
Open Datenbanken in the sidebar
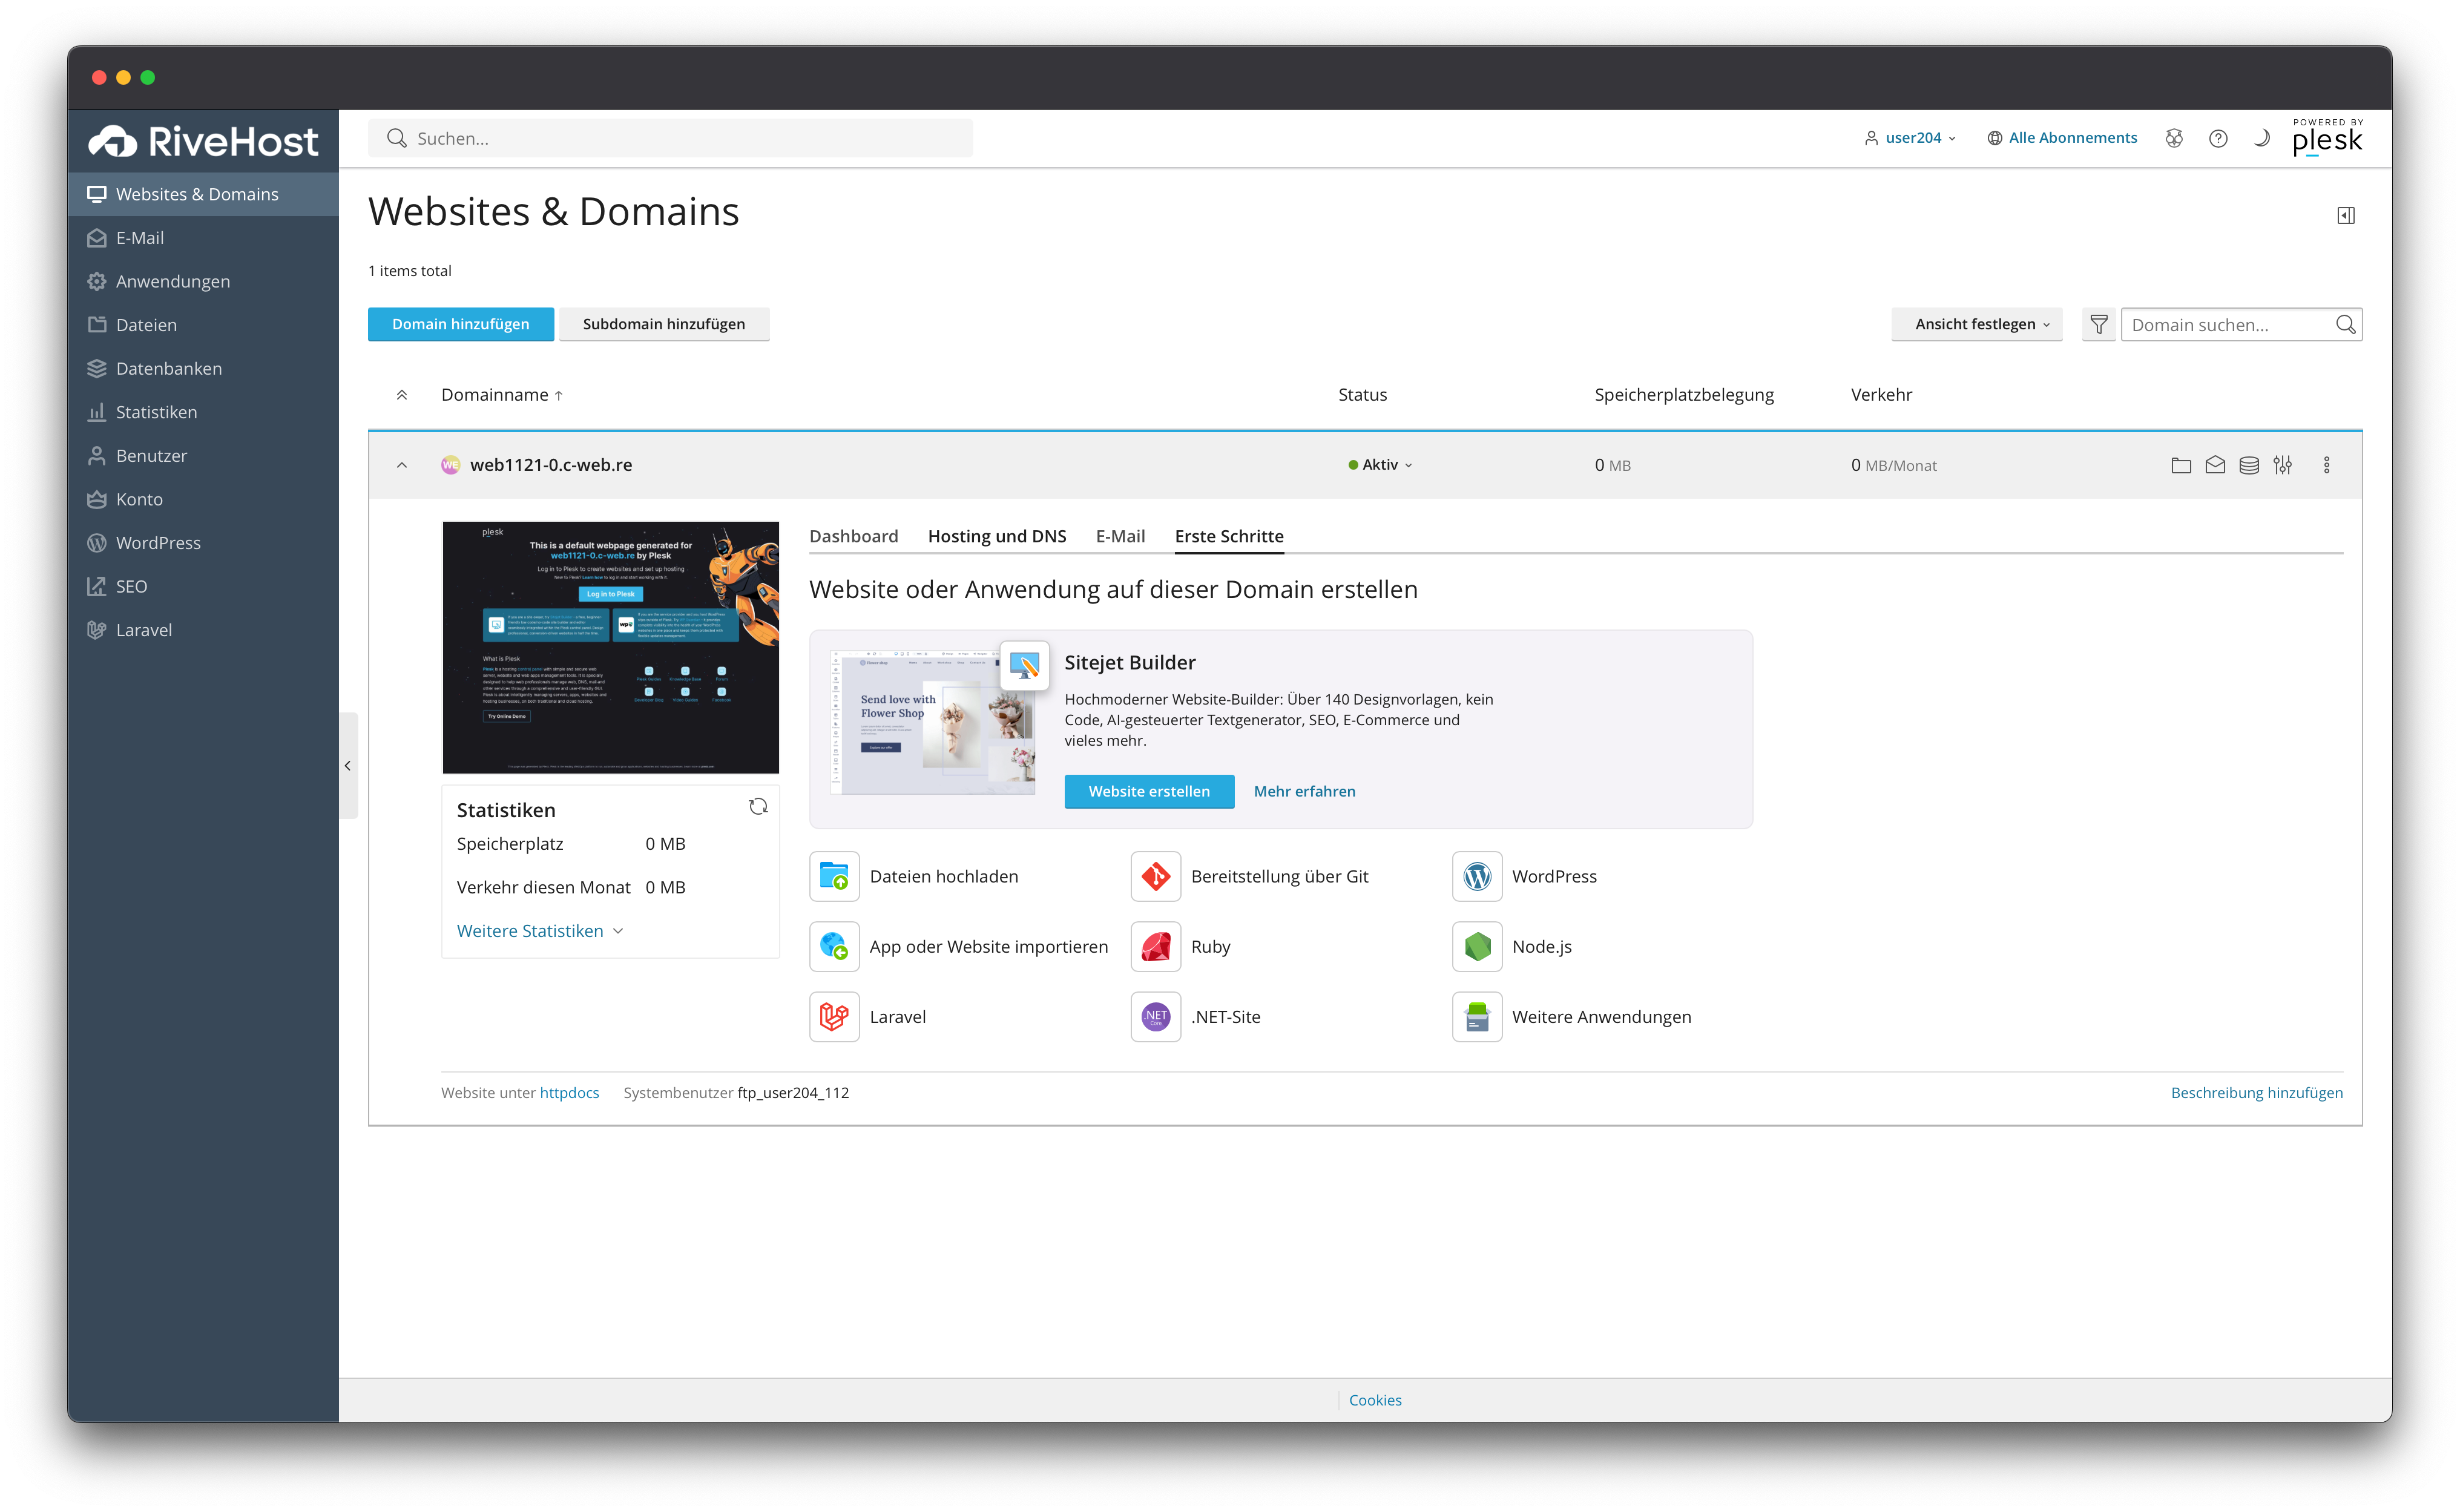click(x=168, y=368)
